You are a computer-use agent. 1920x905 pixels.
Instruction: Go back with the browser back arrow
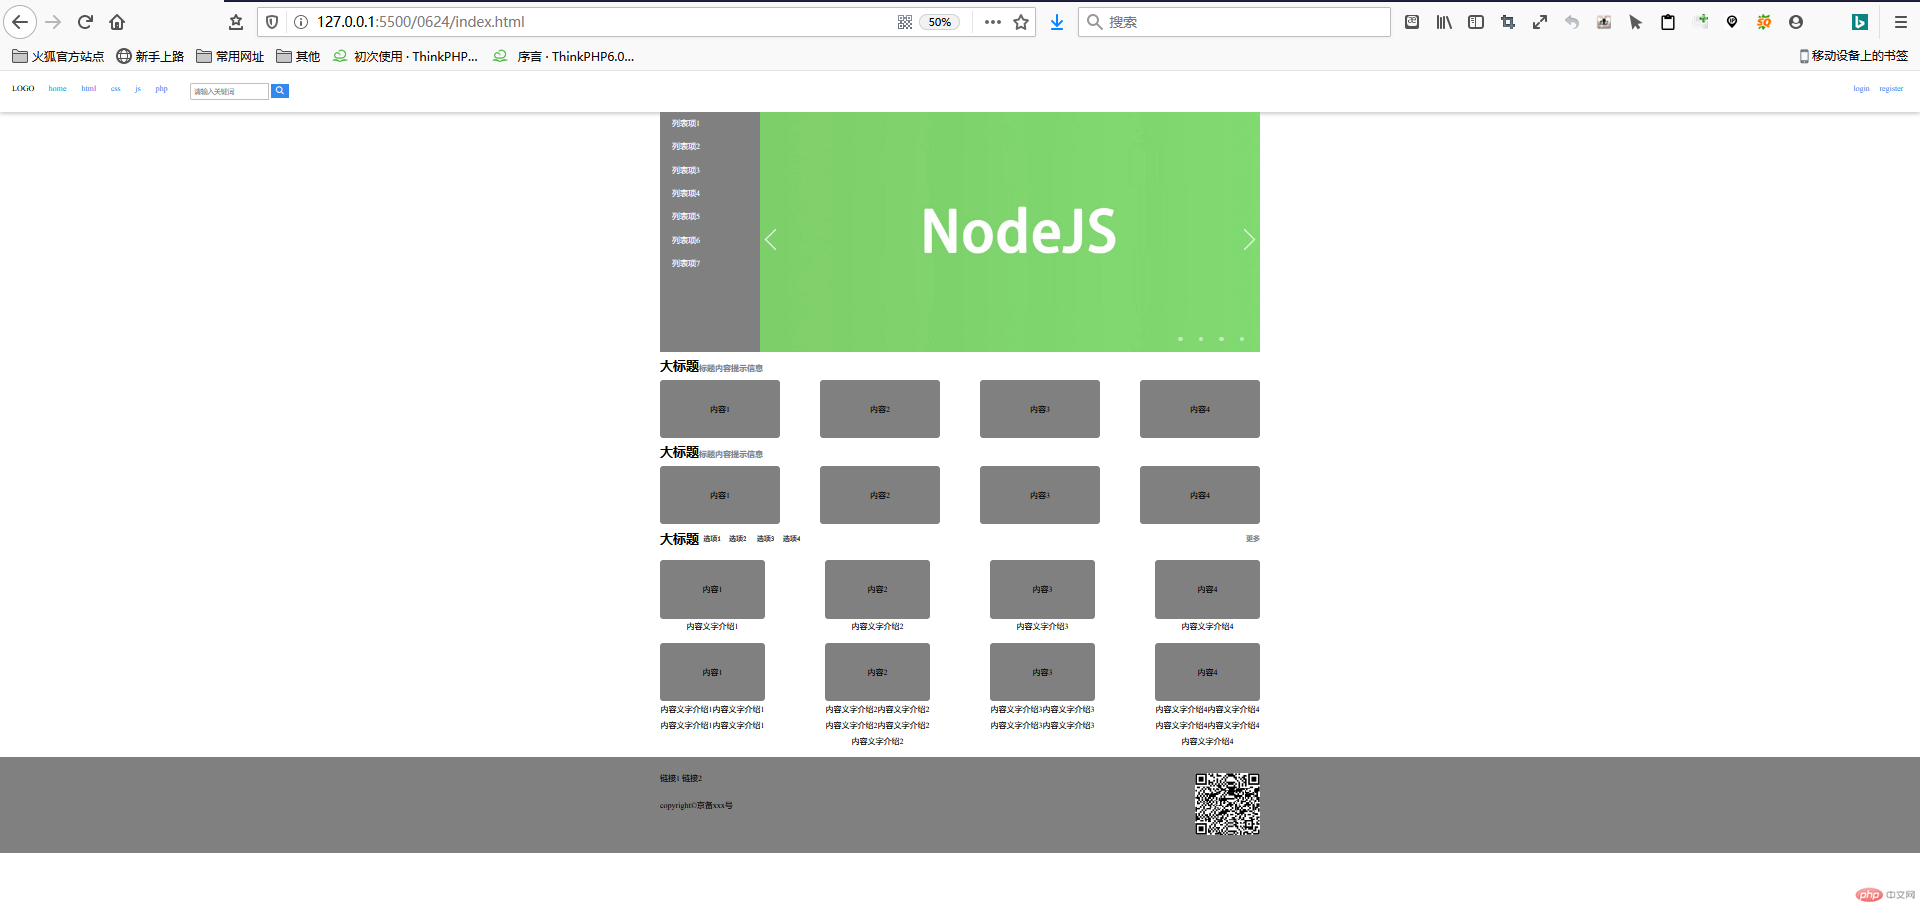point(20,22)
